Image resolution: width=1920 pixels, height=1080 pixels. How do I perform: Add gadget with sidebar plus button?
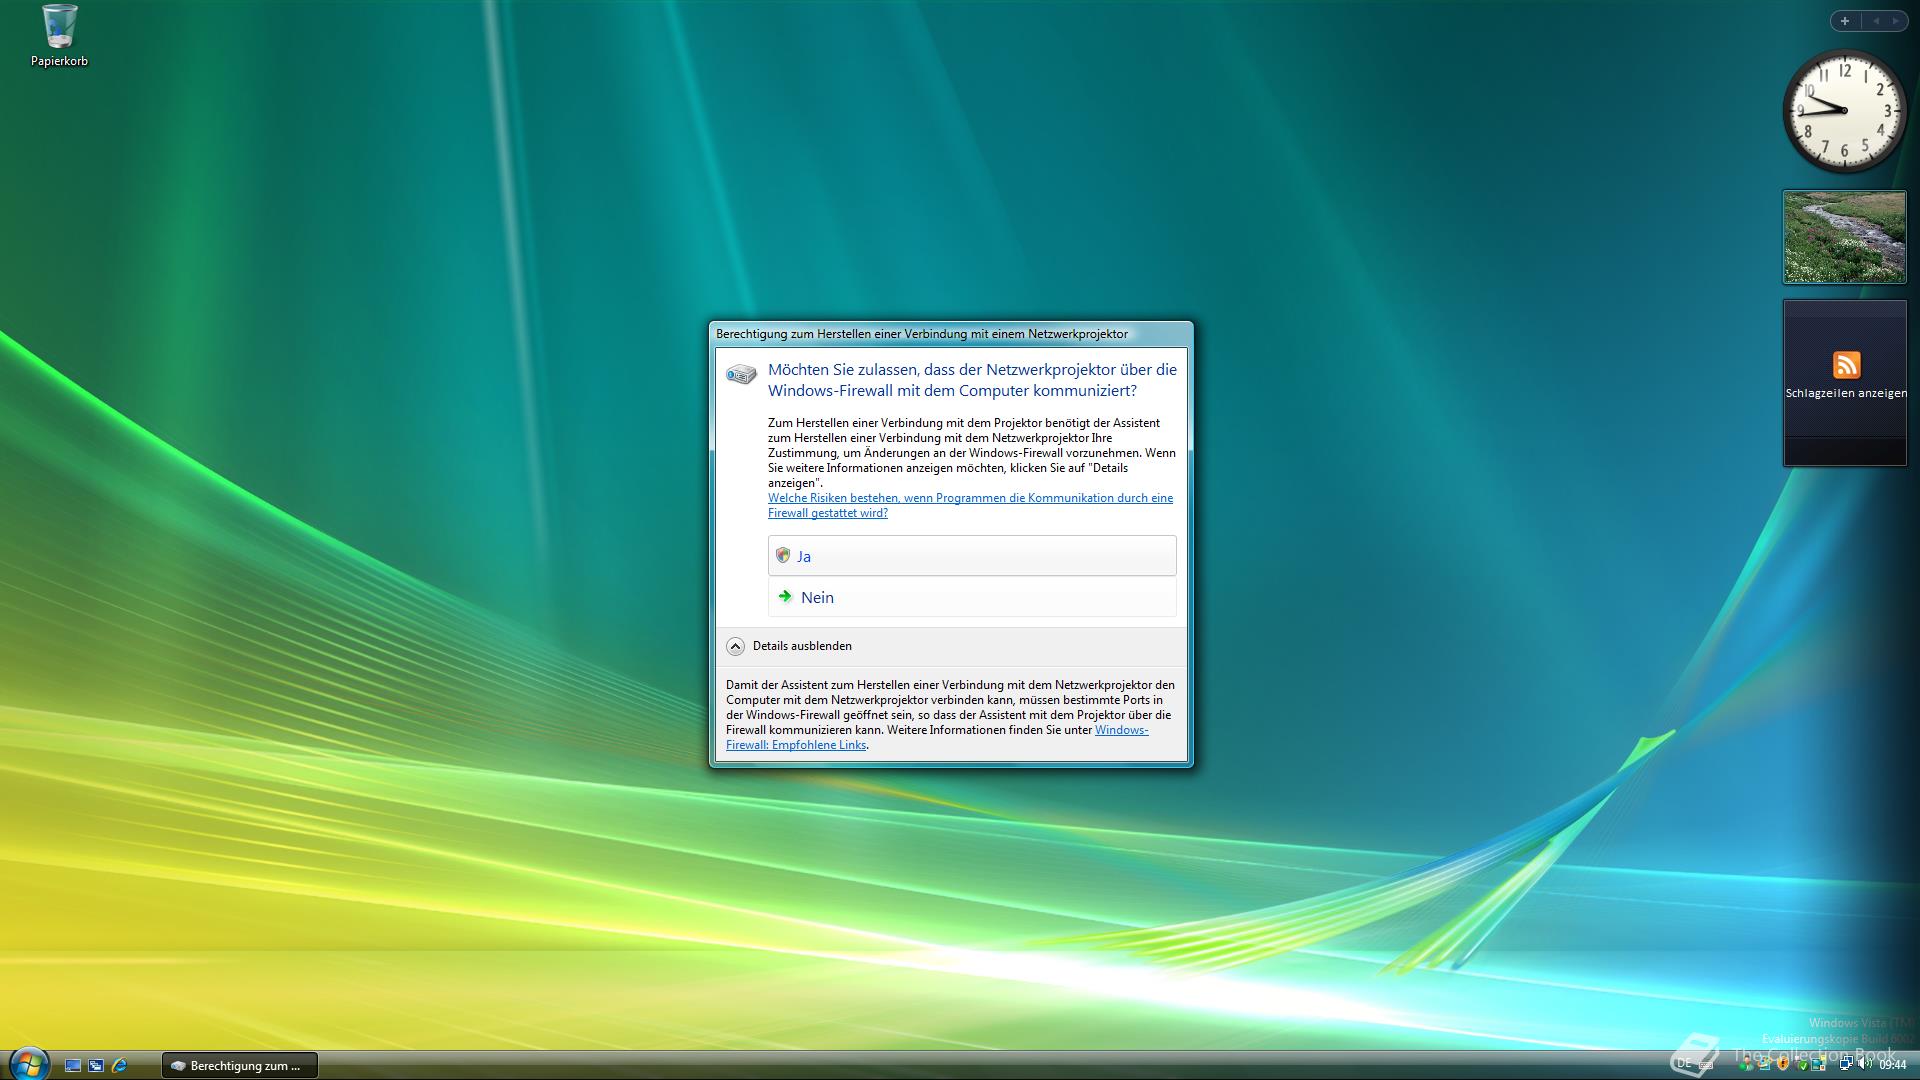1845,21
